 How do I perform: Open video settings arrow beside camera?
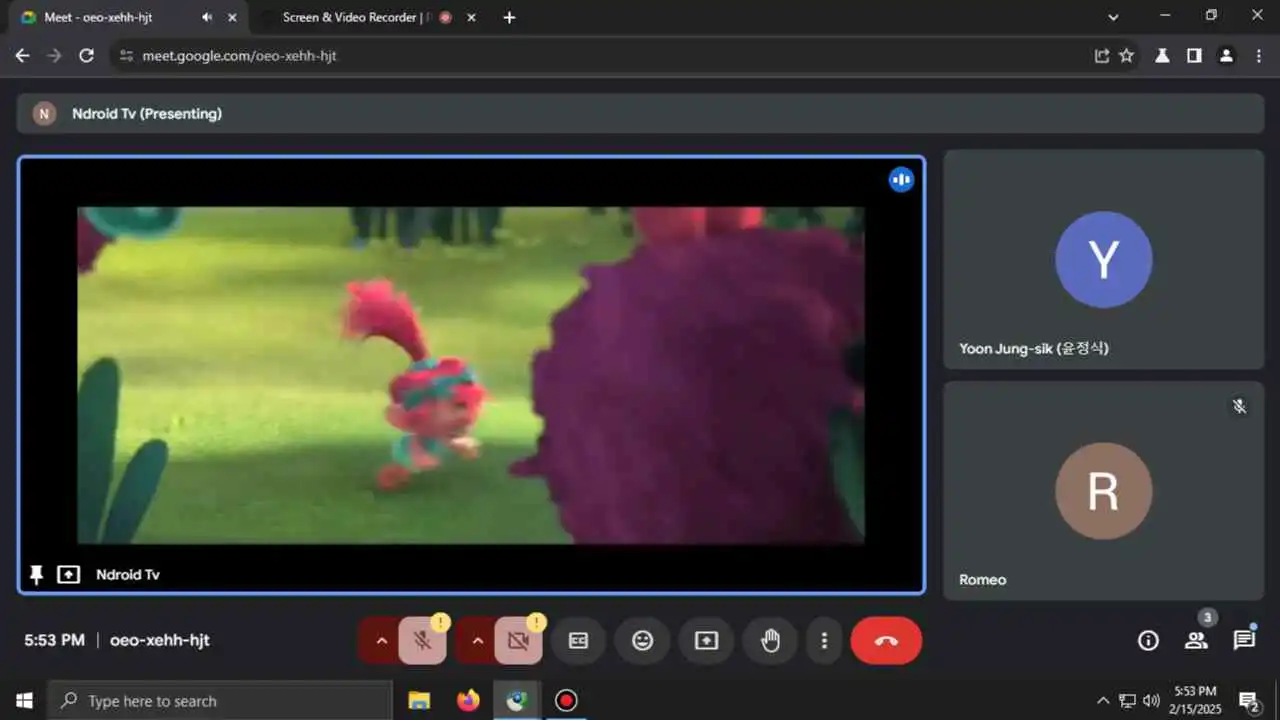(x=477, y=641)
